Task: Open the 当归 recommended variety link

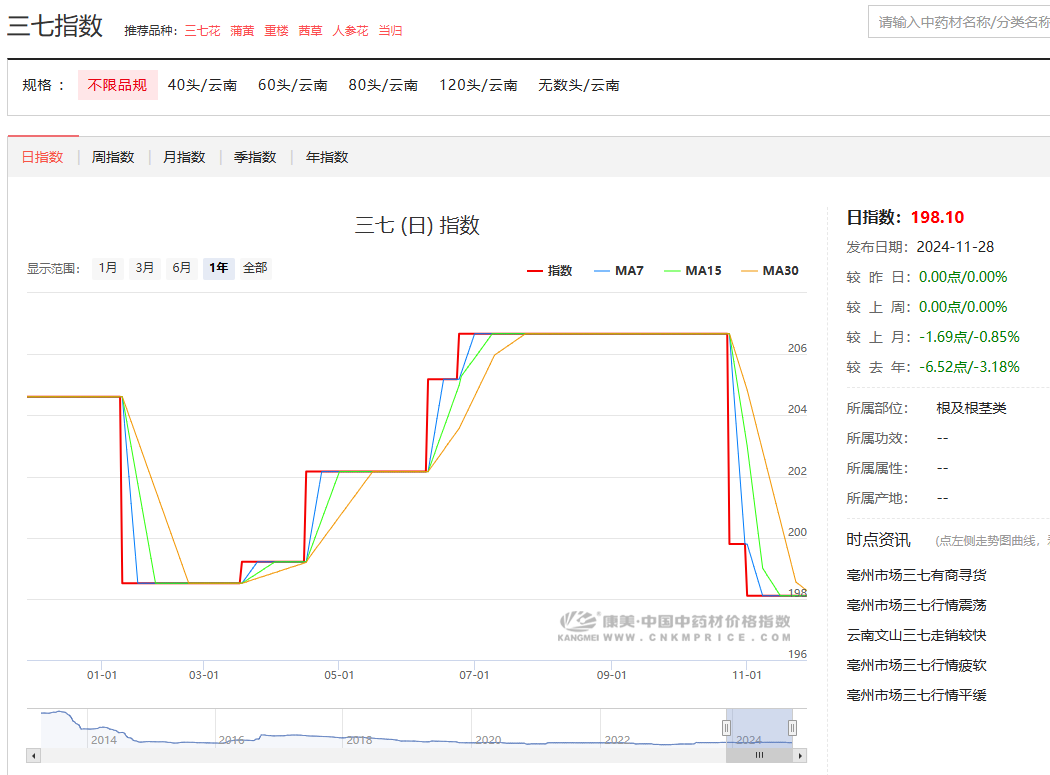Action: (x=390, y=31)
